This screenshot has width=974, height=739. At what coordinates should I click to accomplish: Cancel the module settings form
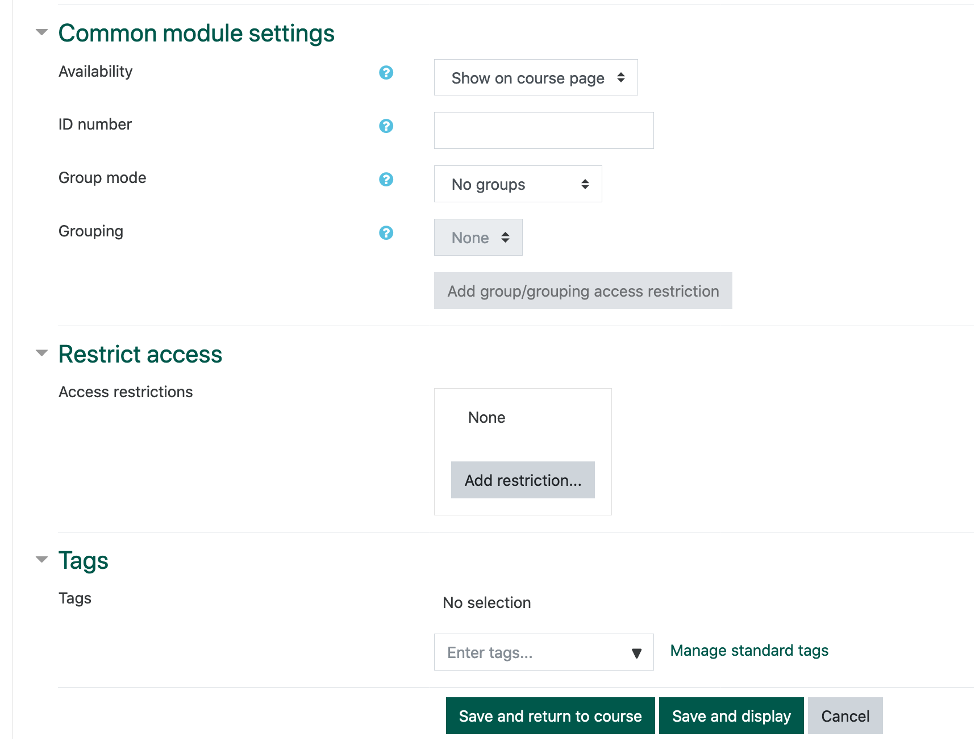(x=845, y=716)
